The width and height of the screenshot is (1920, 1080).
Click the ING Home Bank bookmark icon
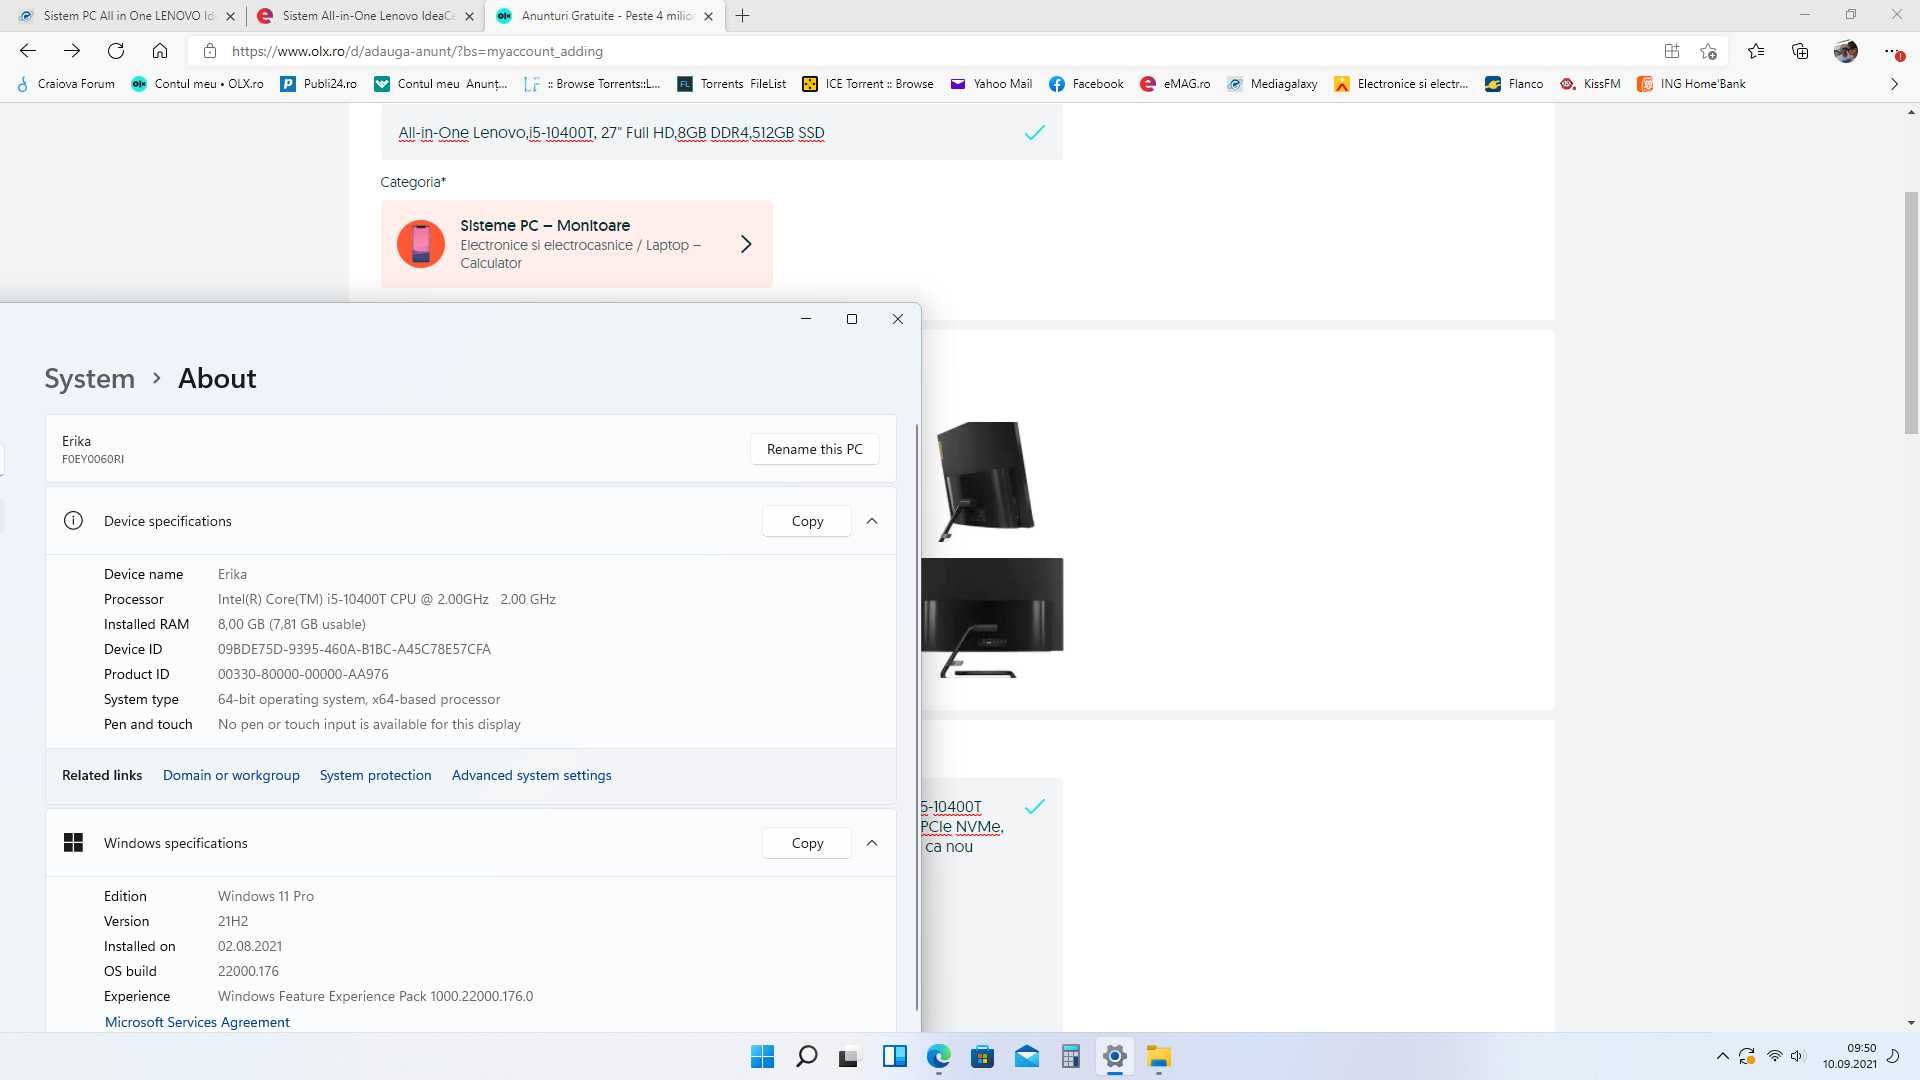click(x=1646, y=83)
